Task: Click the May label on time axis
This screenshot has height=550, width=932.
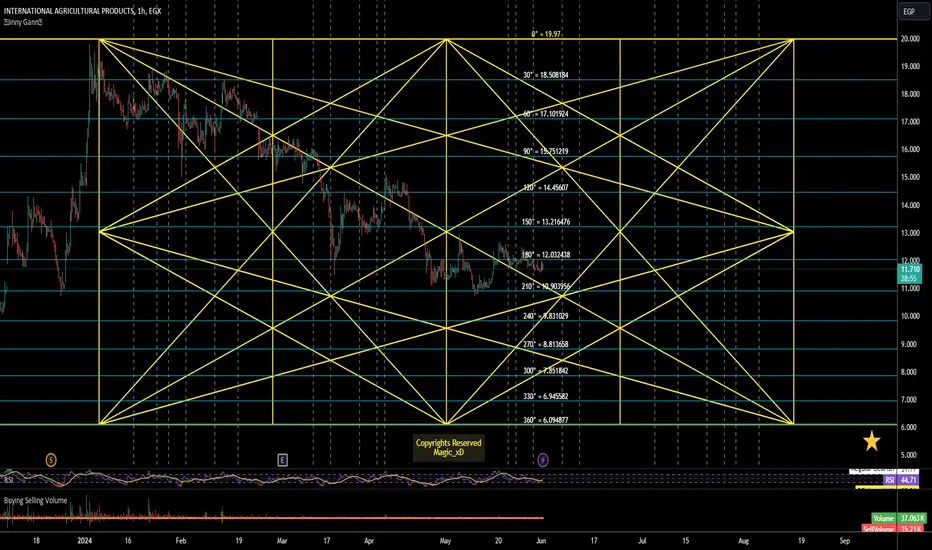Action: point(445,541)
